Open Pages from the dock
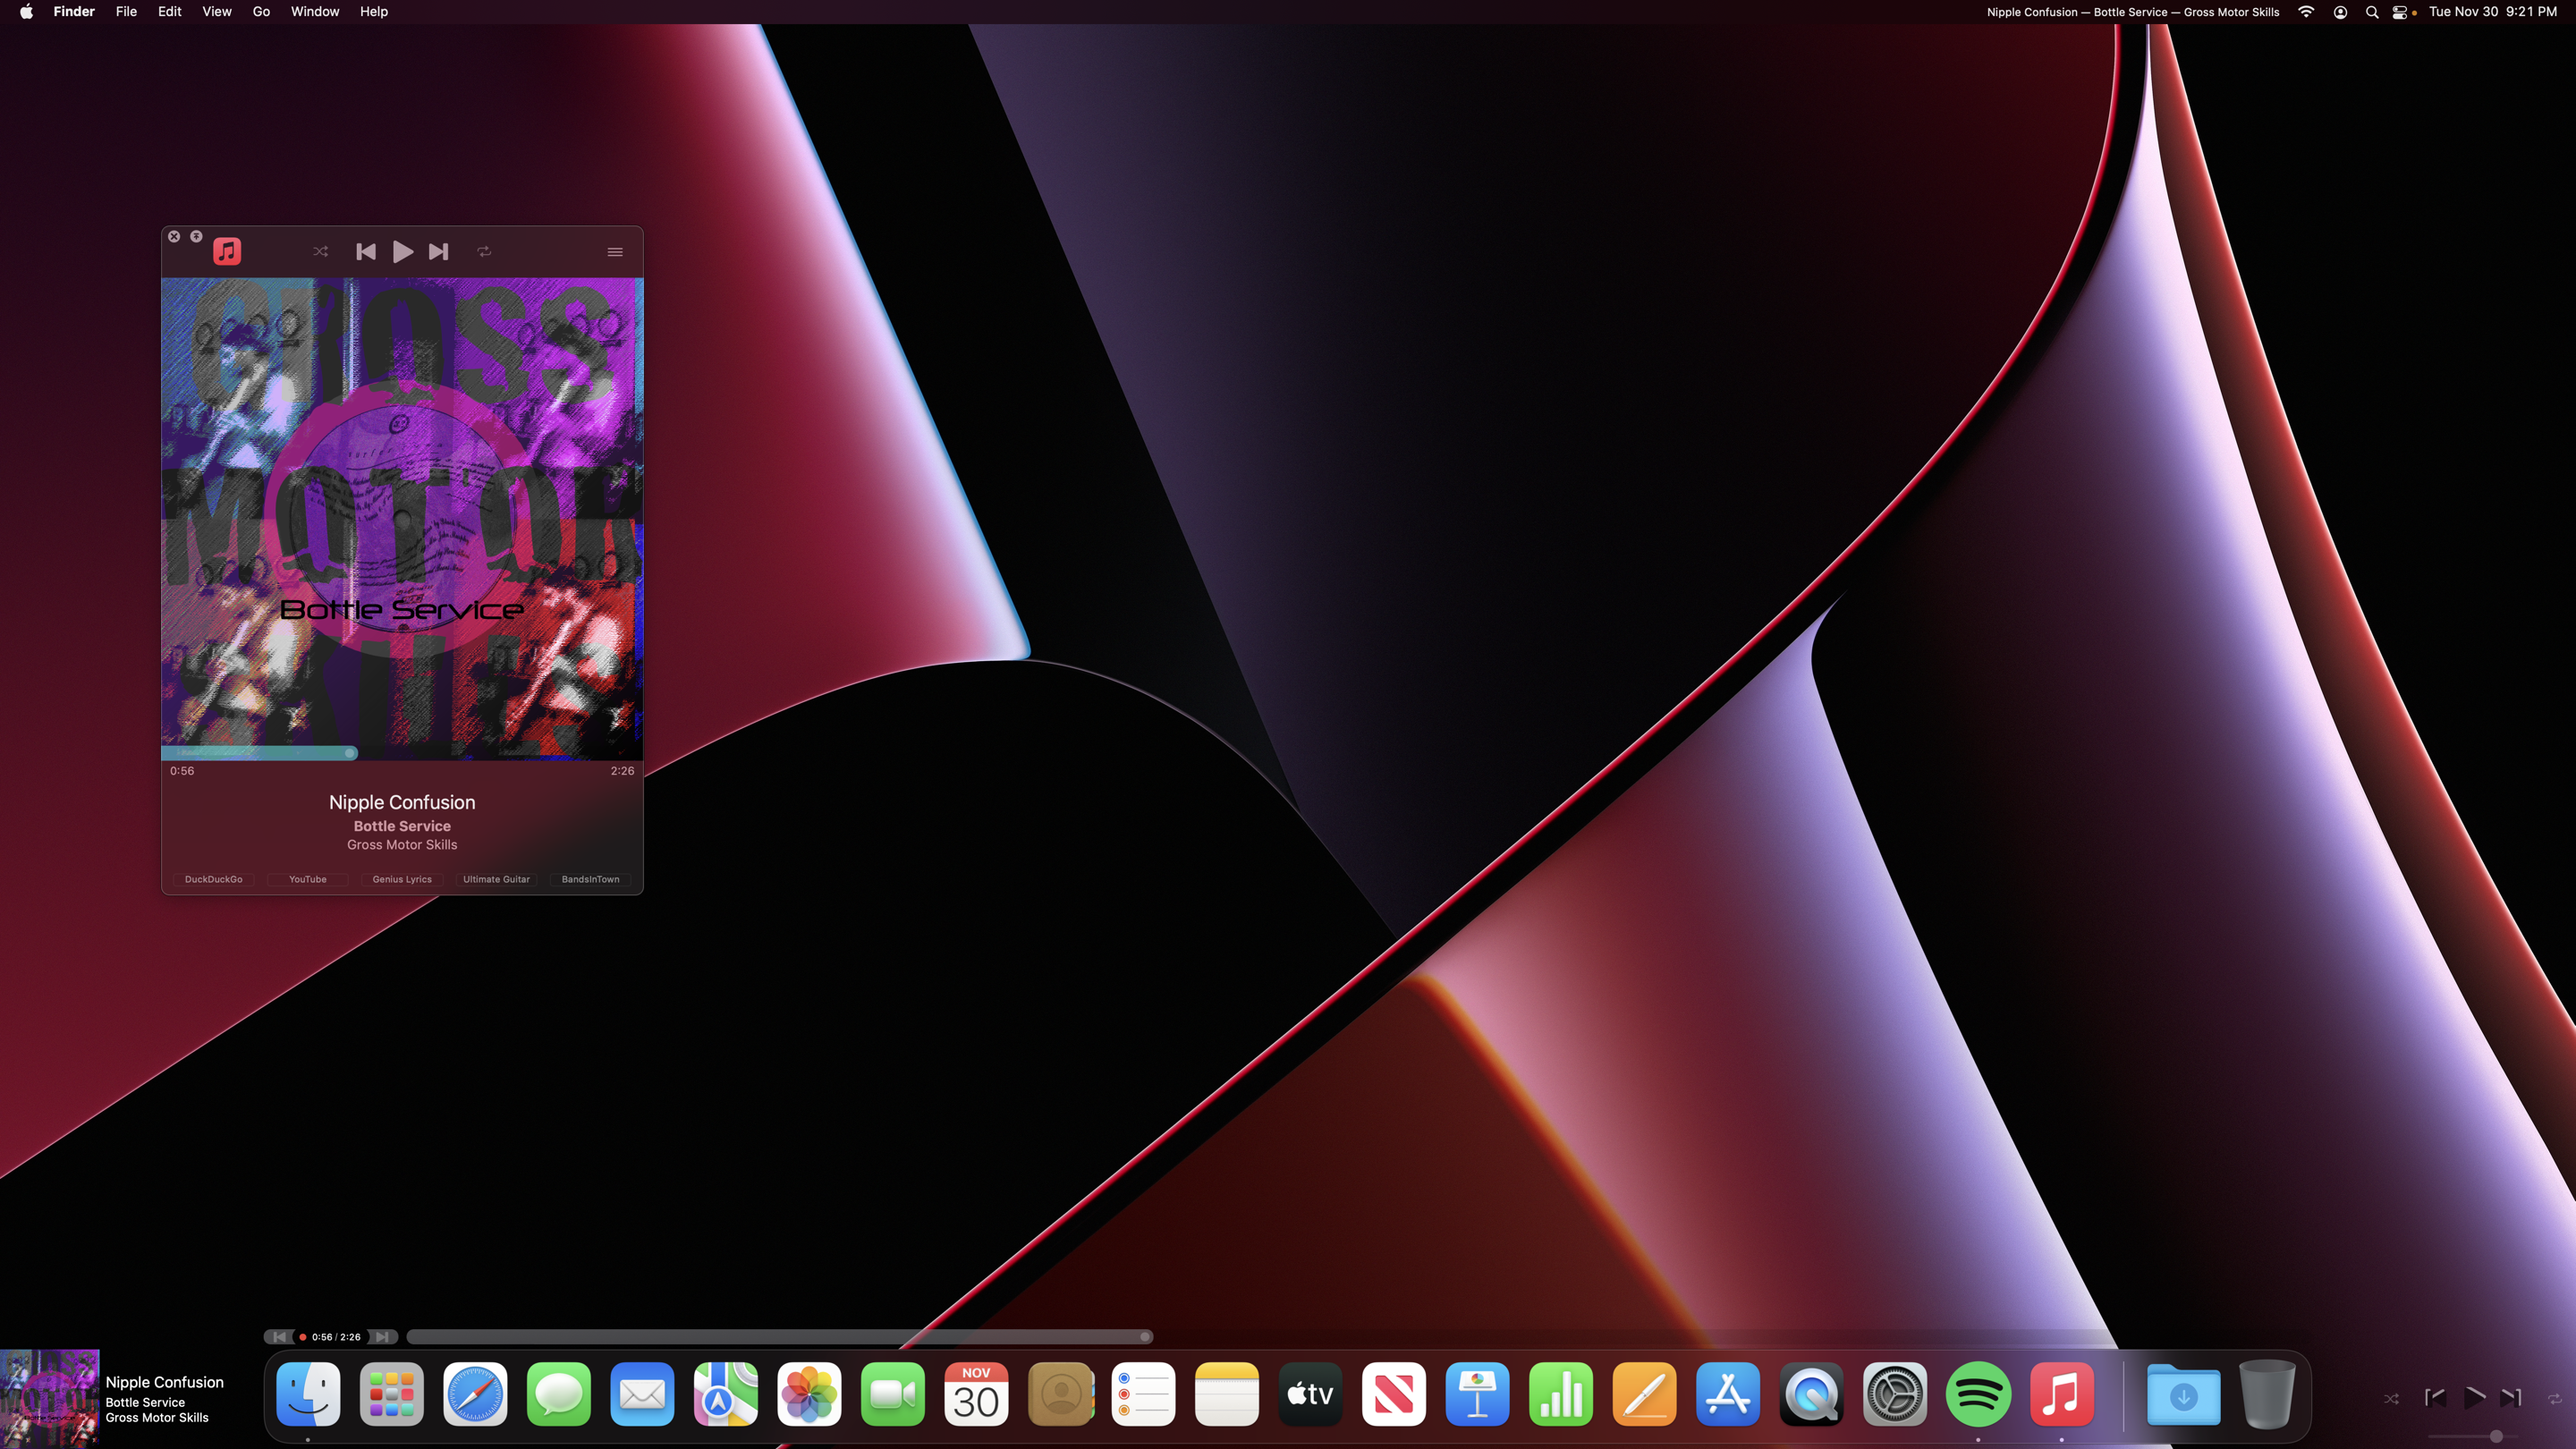Screen dimensions: 2576x1449 click(1644, 1394)
